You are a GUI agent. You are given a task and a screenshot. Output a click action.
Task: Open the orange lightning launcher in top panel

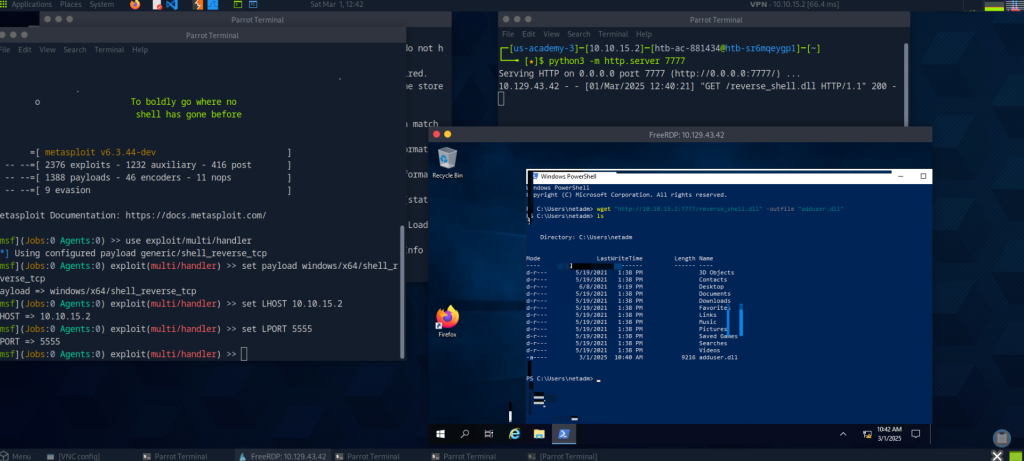199,5
